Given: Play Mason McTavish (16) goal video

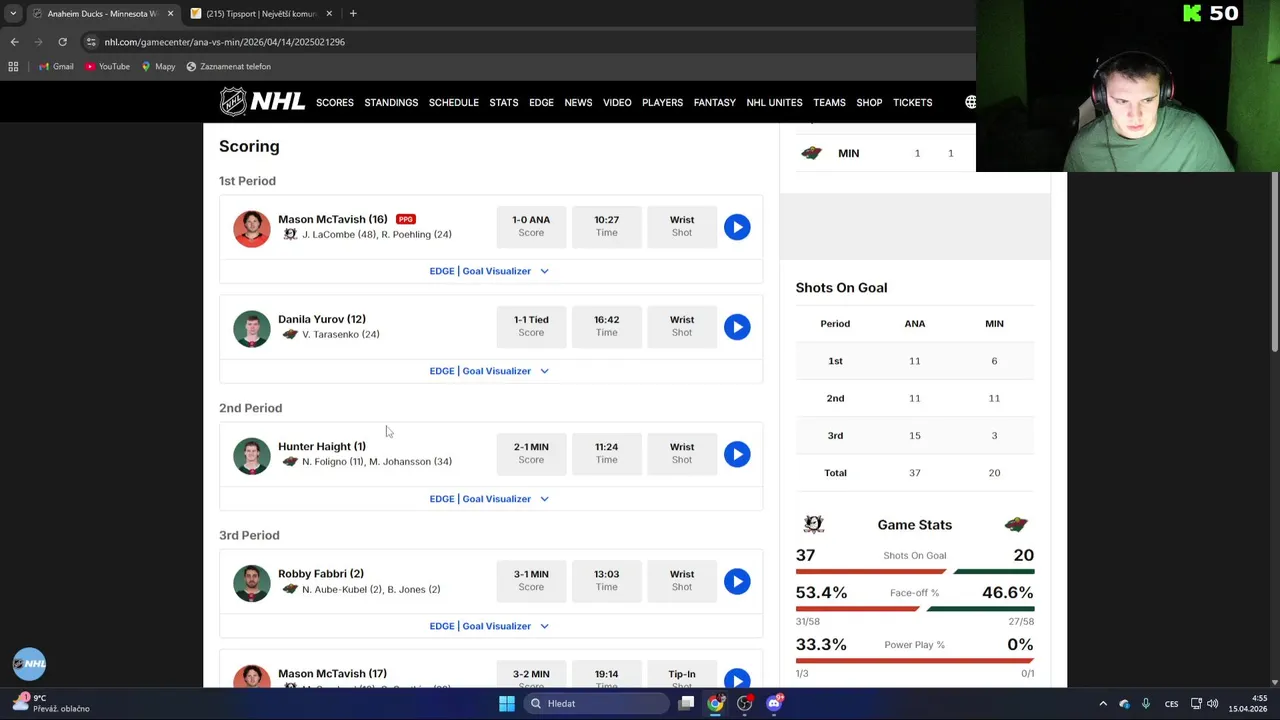Looking at the screenshot, I should (737, 227).
